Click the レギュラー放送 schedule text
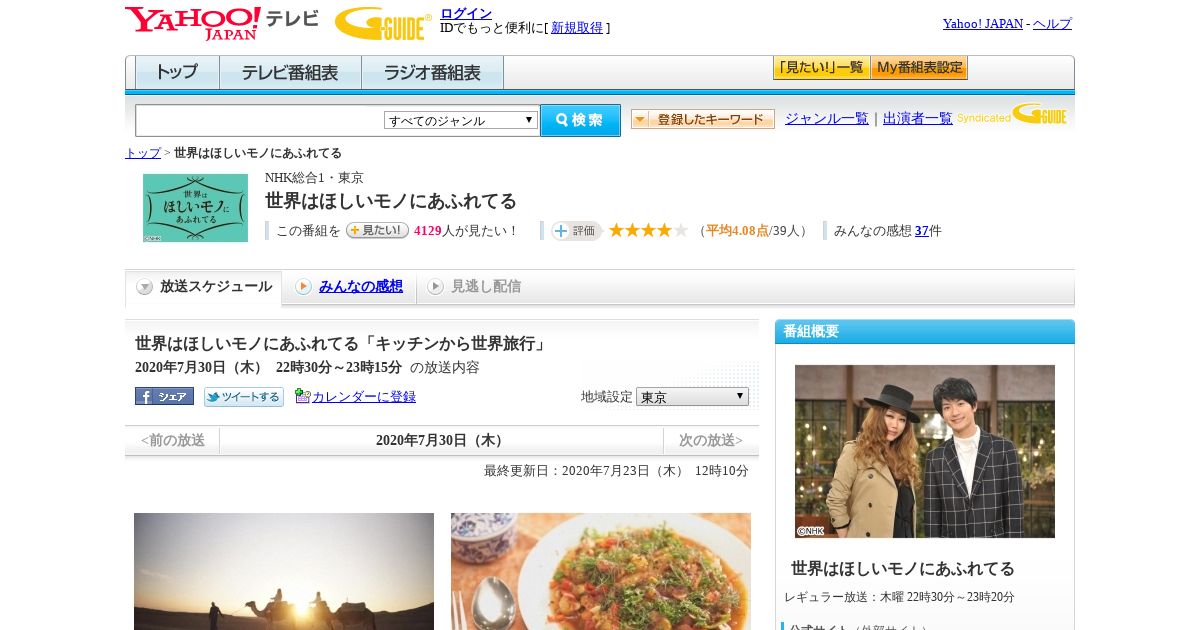 click(x=899, y=597)
